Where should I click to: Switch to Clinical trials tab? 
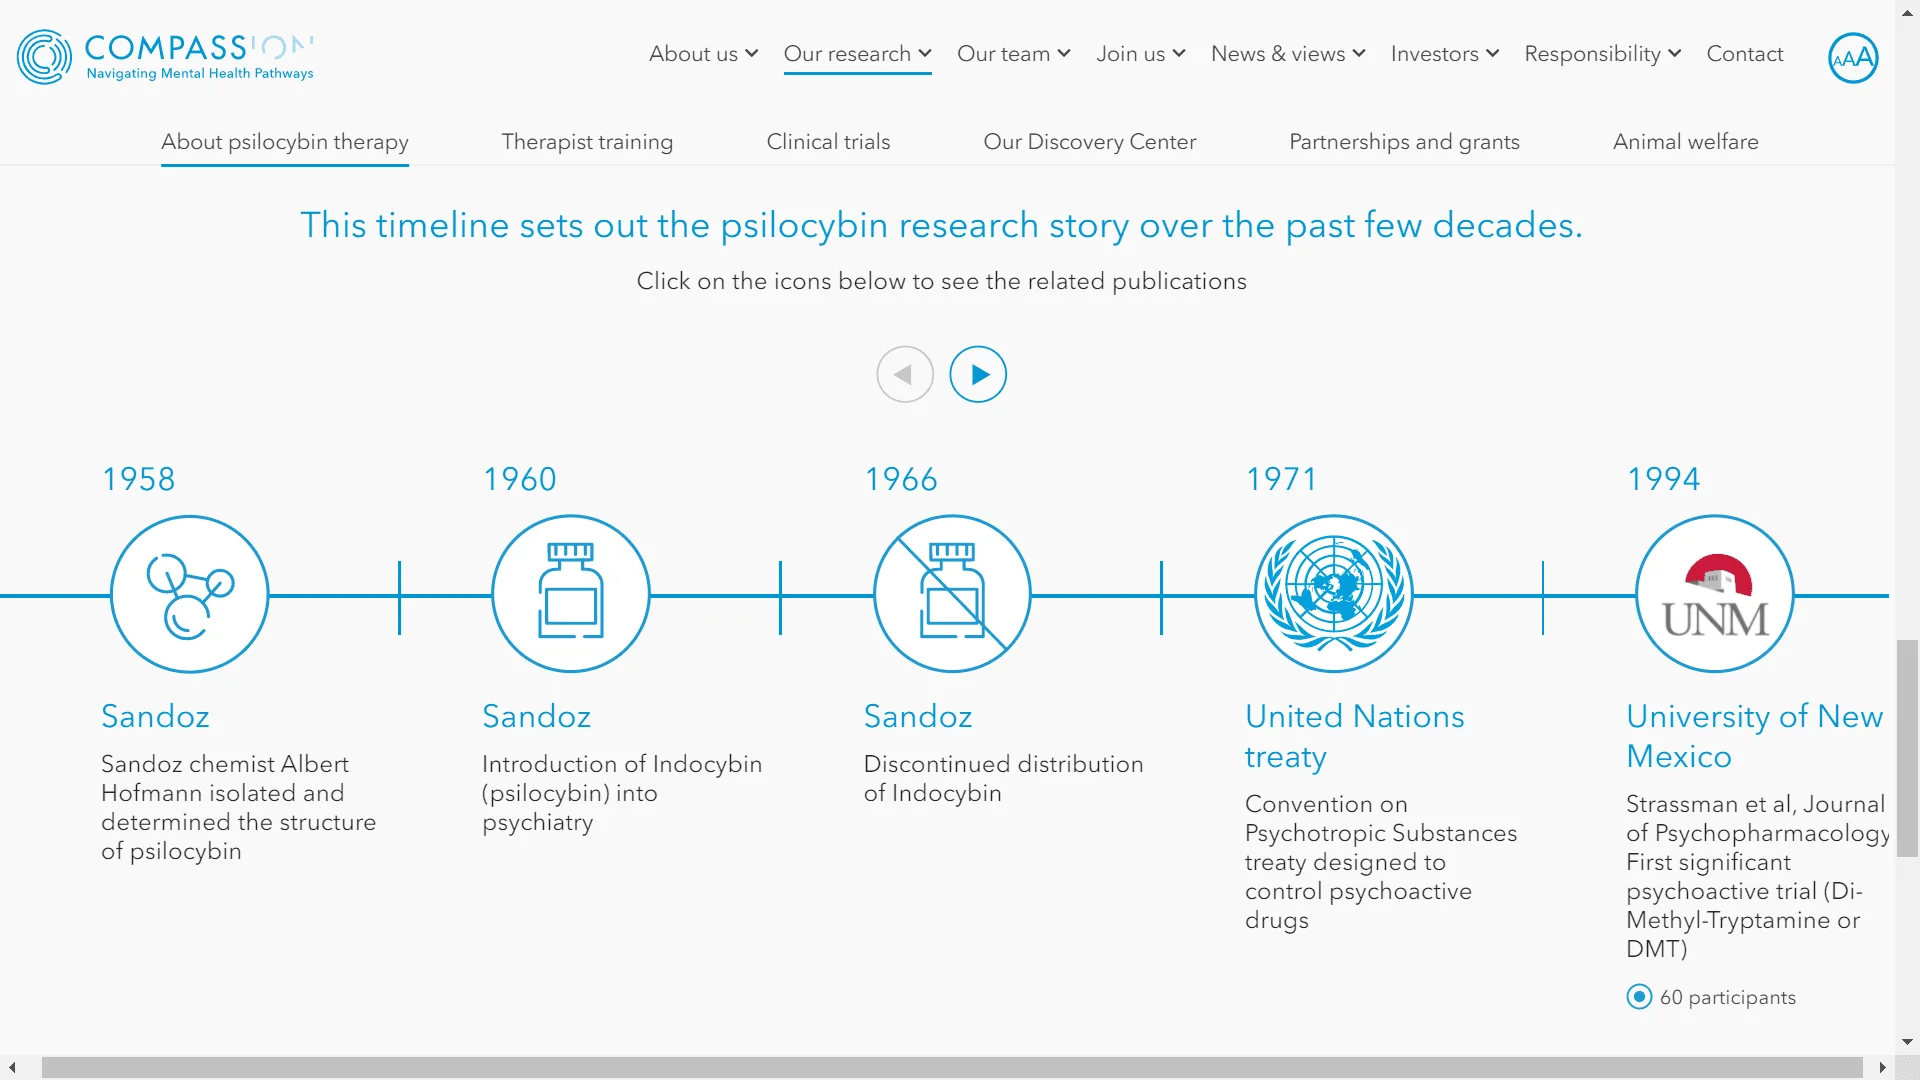coord(828,142)
